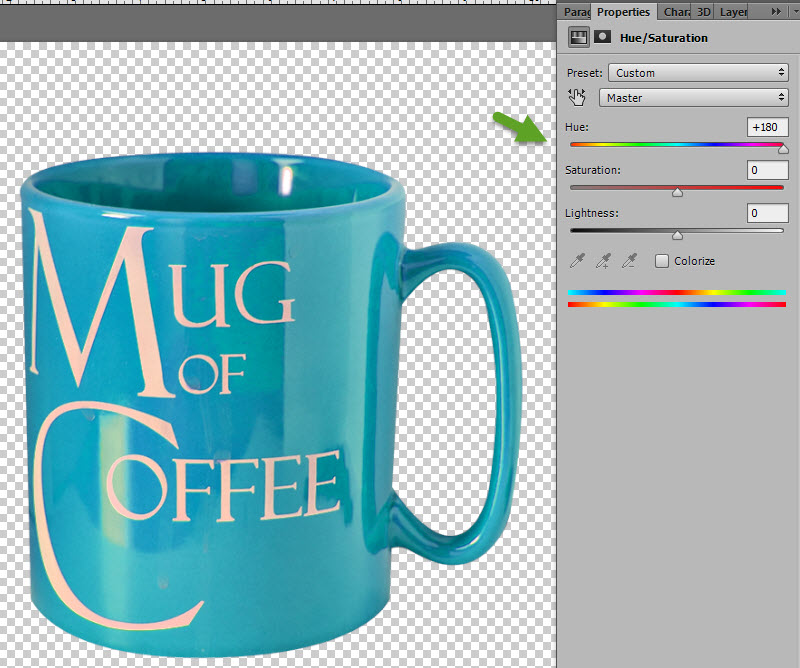
Task: Click the Lightness value input field
Action: [x=767, y=213]
